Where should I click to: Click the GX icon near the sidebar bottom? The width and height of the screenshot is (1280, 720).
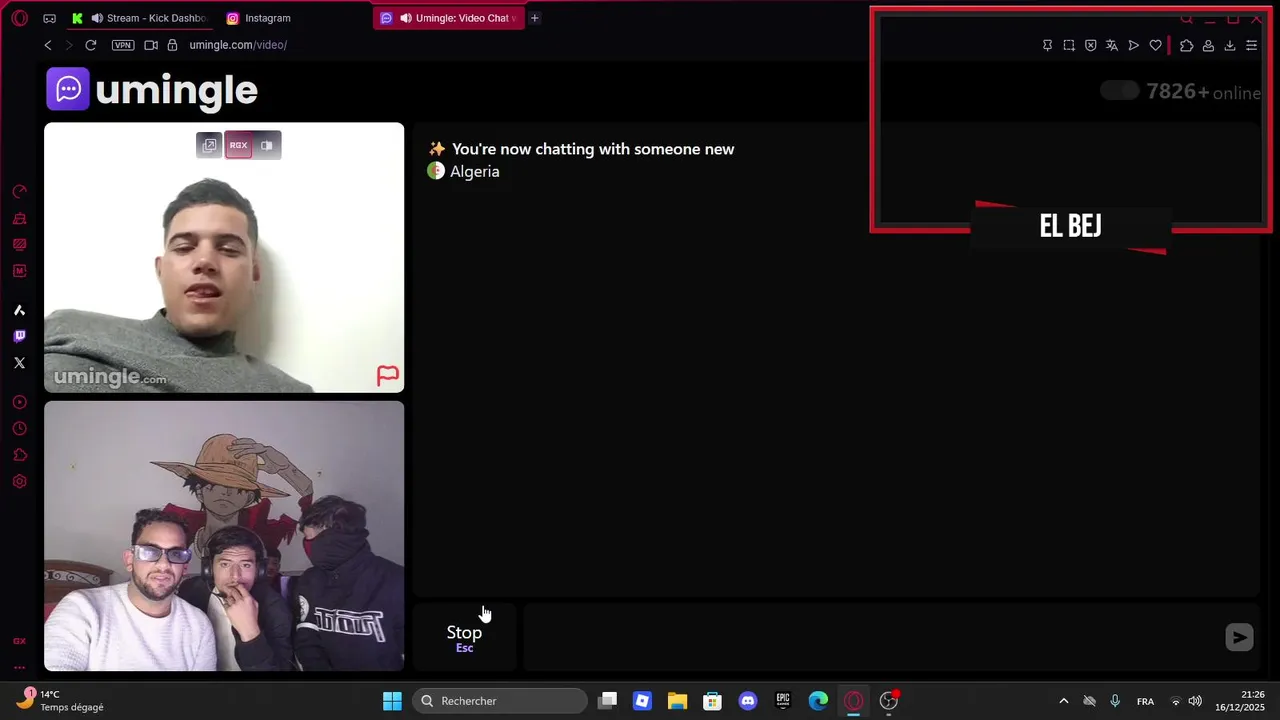tap(19, 641)
